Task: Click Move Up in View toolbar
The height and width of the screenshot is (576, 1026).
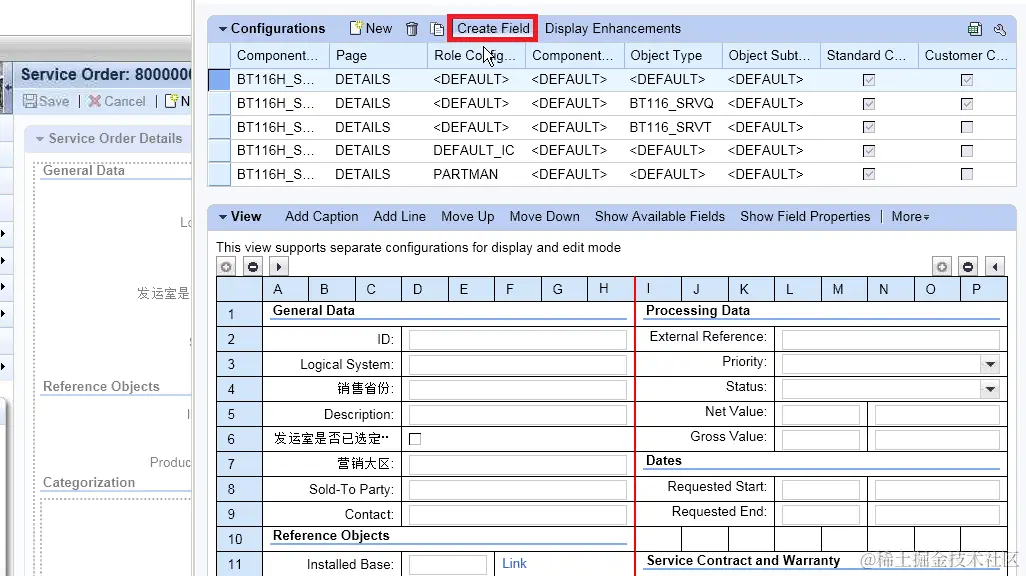Action: (467, 216)
